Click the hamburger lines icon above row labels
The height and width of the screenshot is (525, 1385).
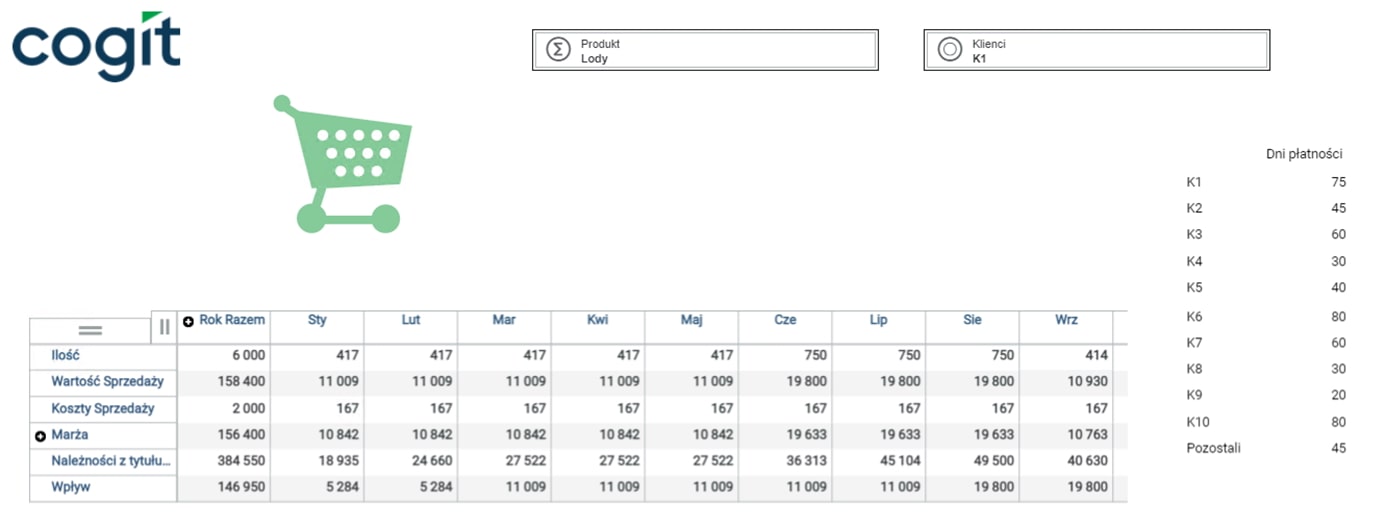pos(90,329)
